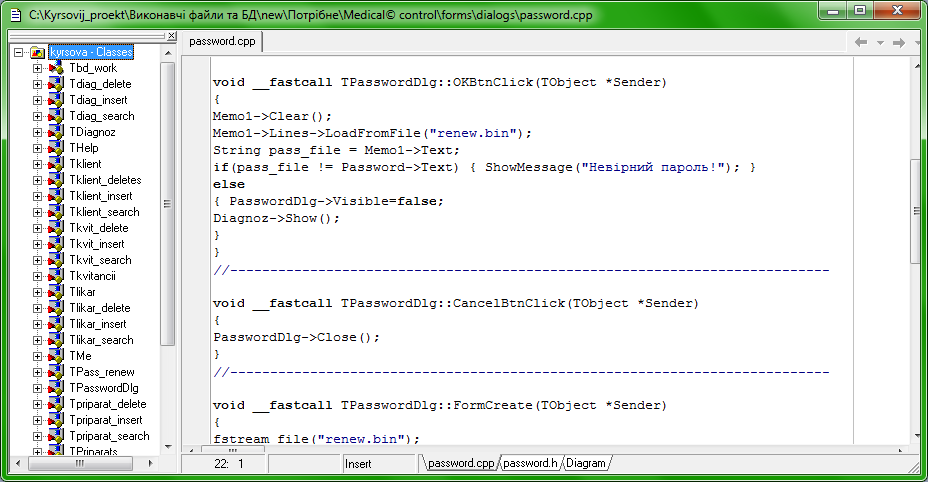Expand the Tklient class node
This screenshot has width=928, height=482.
coord(37,164)
